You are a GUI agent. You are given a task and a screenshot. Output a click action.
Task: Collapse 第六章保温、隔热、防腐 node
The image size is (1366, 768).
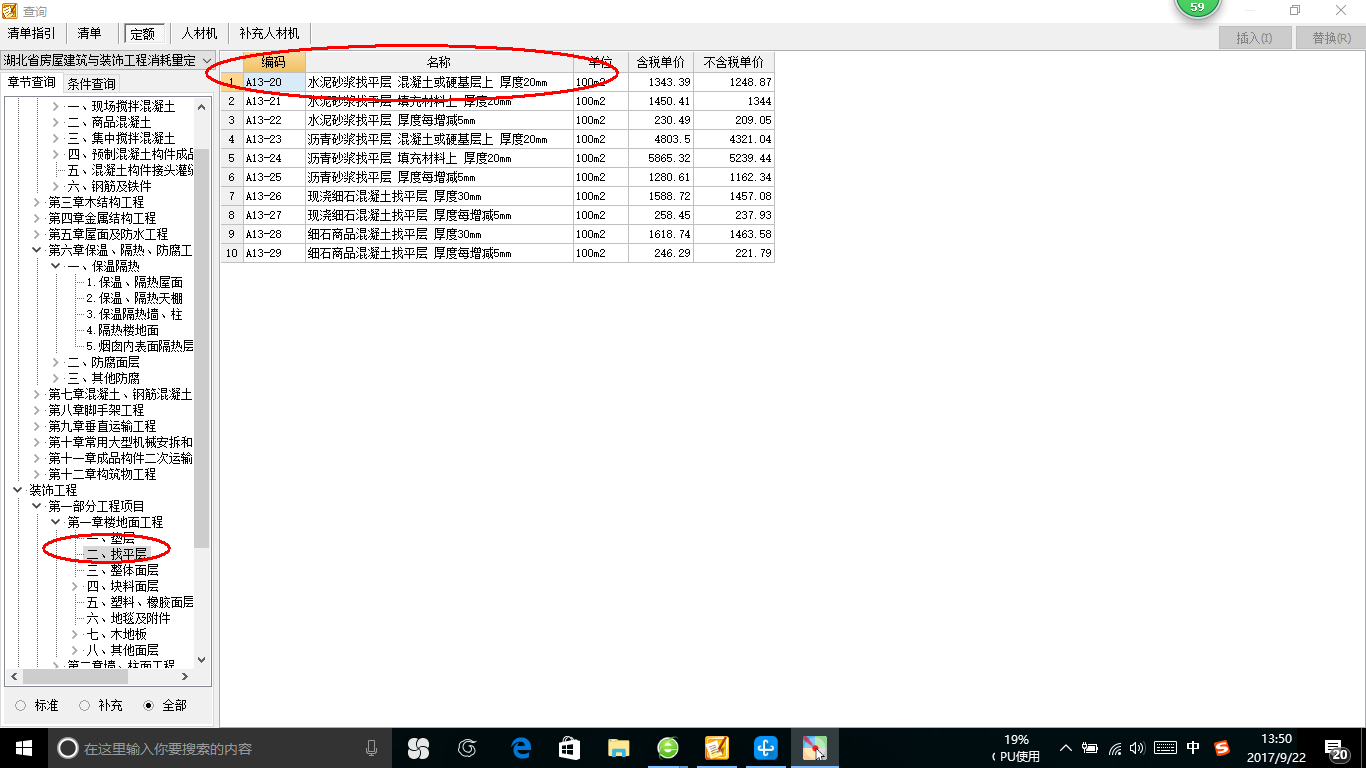click(x=36, y=250)
